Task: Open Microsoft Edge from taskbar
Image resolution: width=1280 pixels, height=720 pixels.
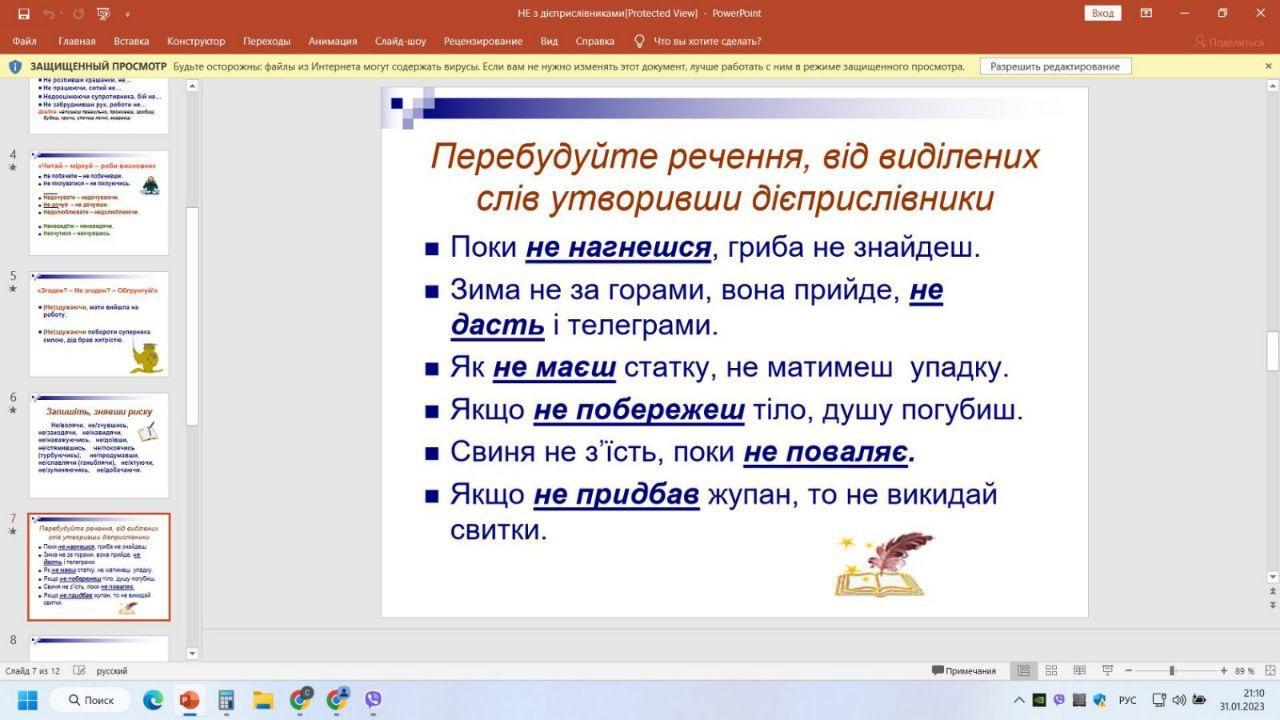Action: pyautogui.click(x=153, y=700)
